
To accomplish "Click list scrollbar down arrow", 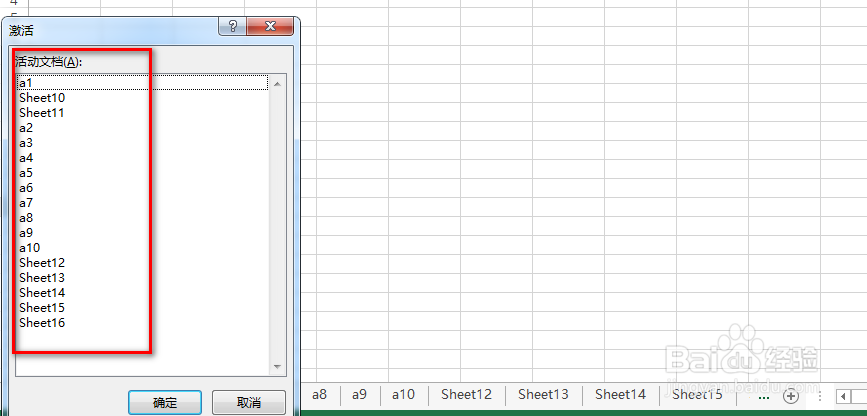I will click(278, 367).
